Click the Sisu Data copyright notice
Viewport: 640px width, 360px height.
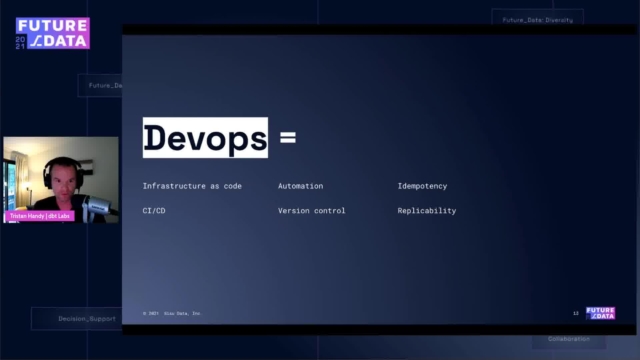(x=172, y=313)
